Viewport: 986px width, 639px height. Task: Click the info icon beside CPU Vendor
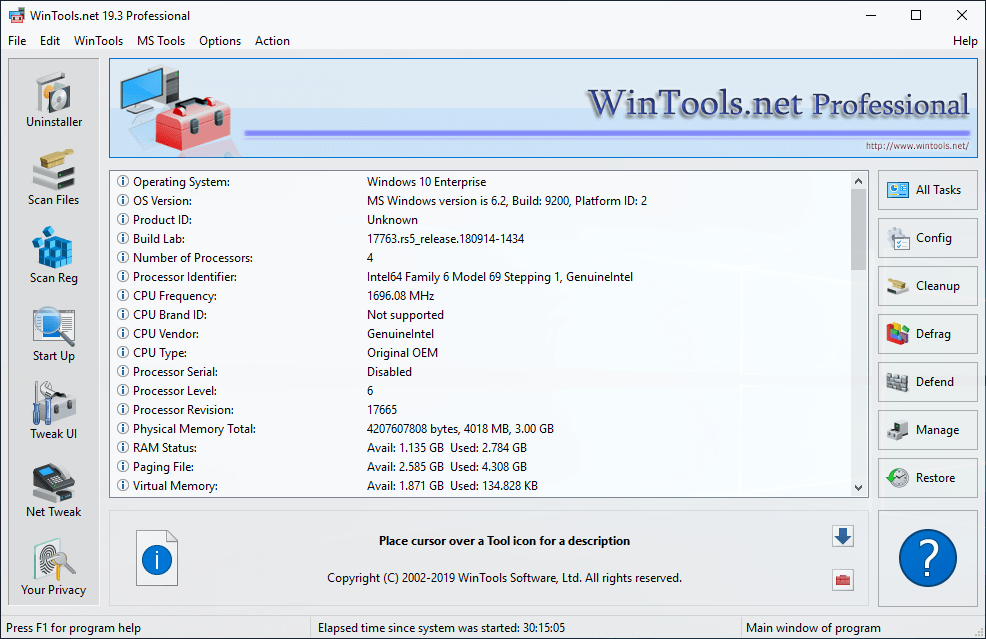click(x=123, y=333)
